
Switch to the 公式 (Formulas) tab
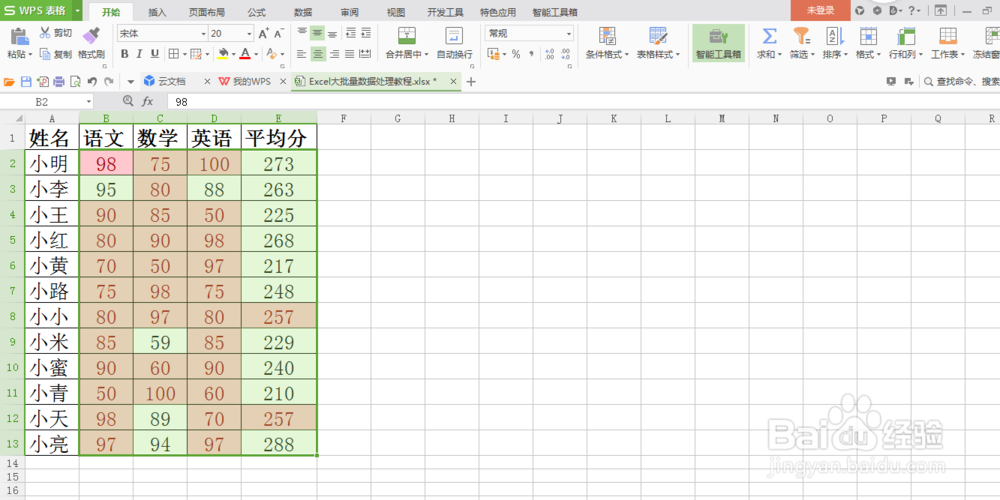click(256, 12)
